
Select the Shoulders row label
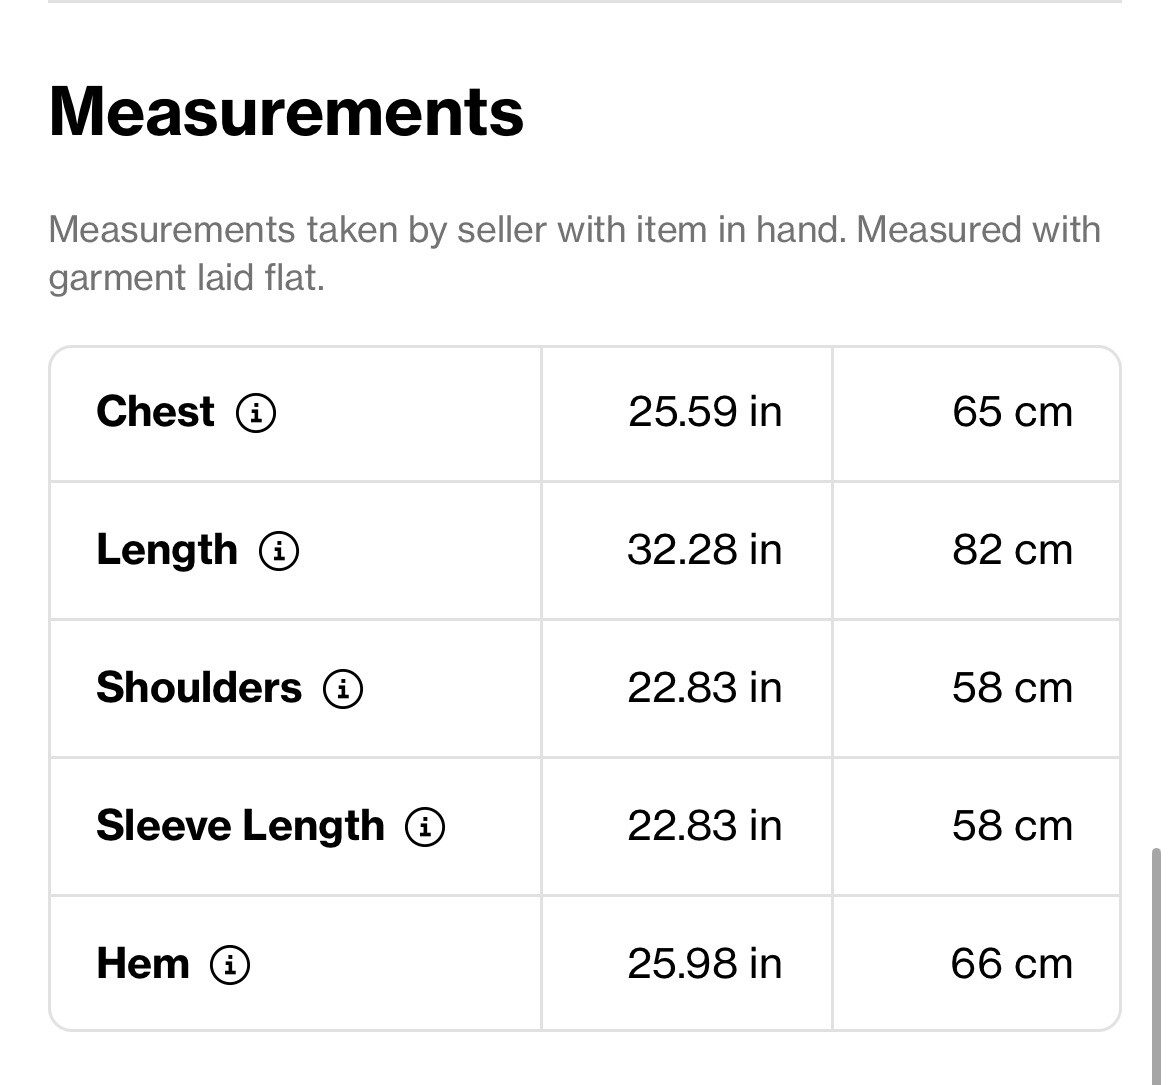(x=199, y=688)
